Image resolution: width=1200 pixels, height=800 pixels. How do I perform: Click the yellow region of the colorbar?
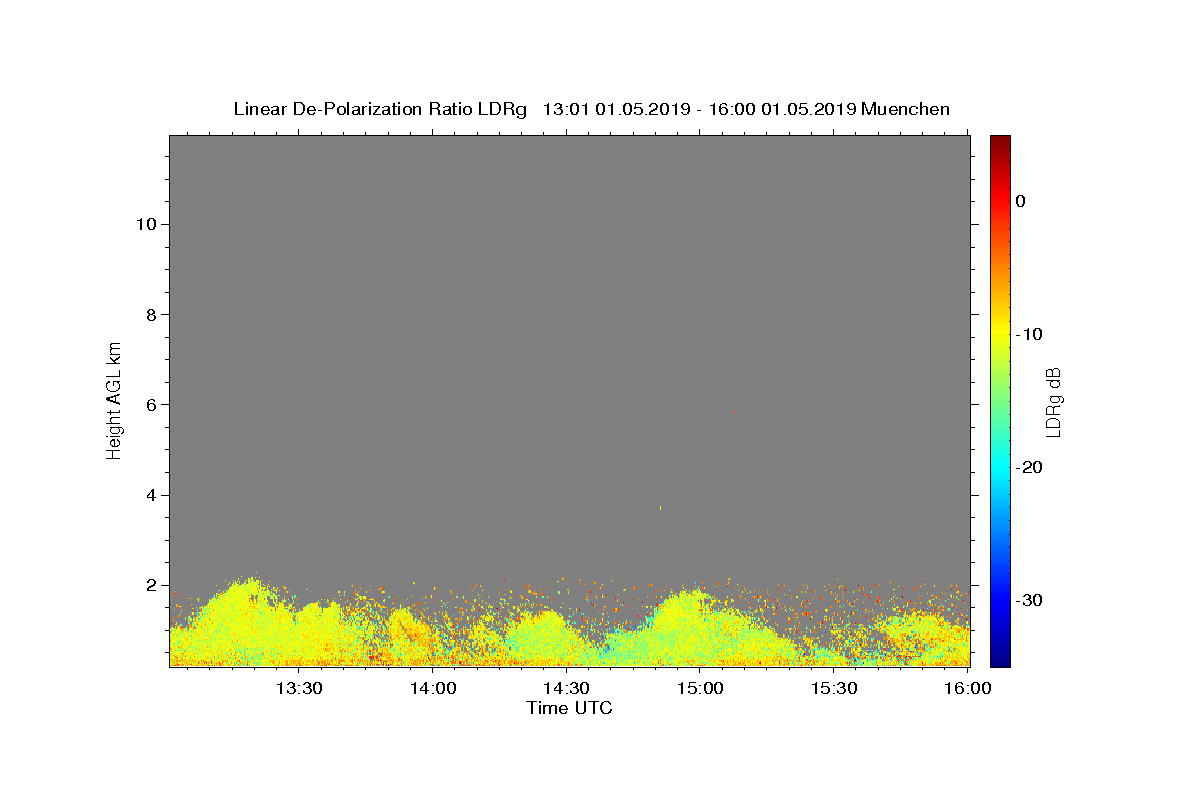[1000, 334]
